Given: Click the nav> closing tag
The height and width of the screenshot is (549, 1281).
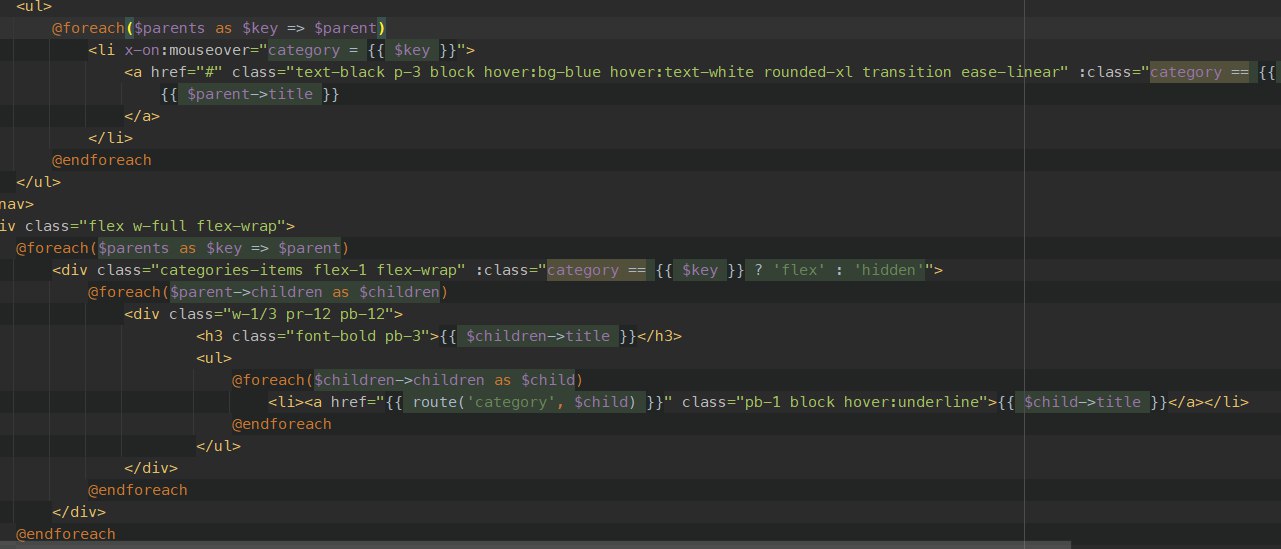Looking at the screenshot, I should tap(17, 204).
